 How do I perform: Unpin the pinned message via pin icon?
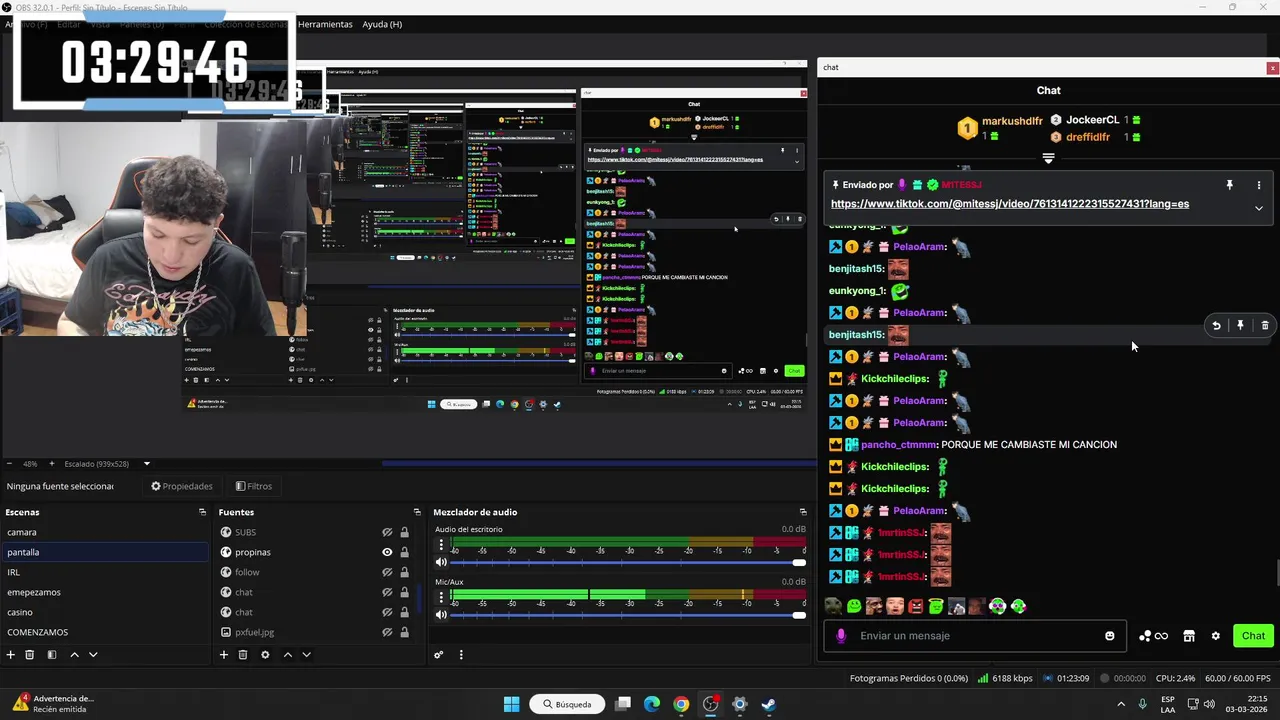1230,185
